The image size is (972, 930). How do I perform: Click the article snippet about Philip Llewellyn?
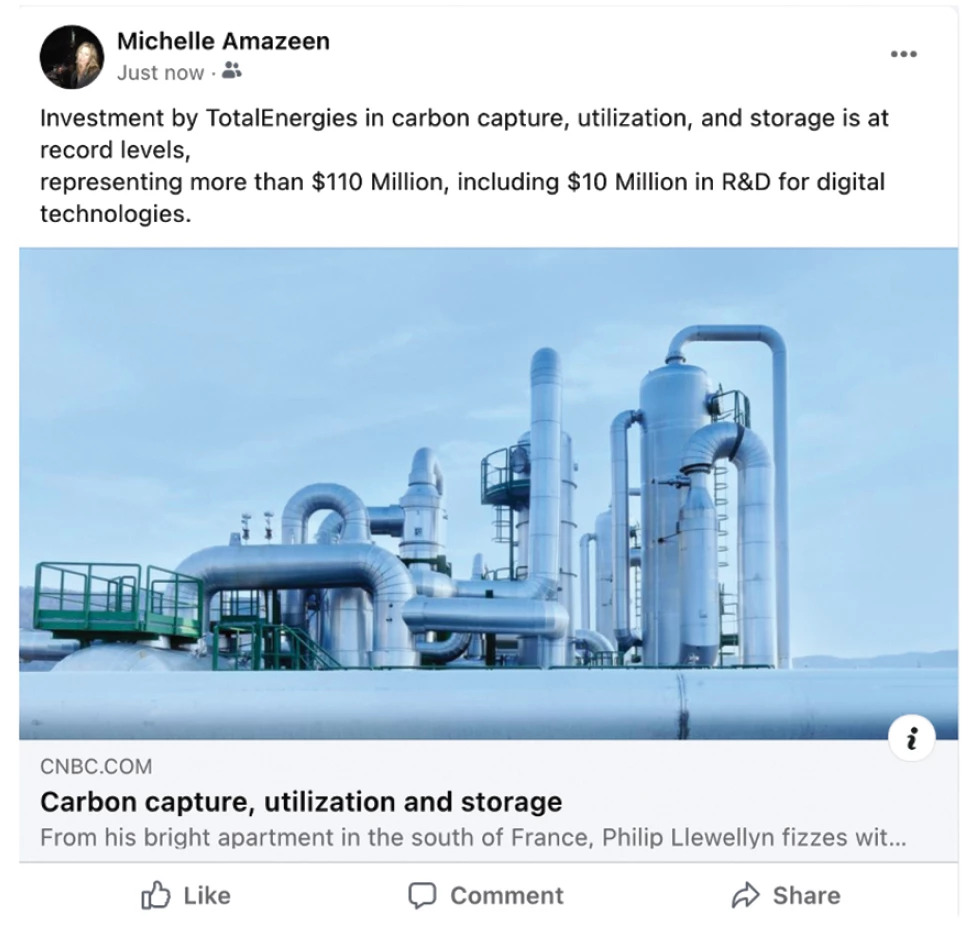[473, 838]
